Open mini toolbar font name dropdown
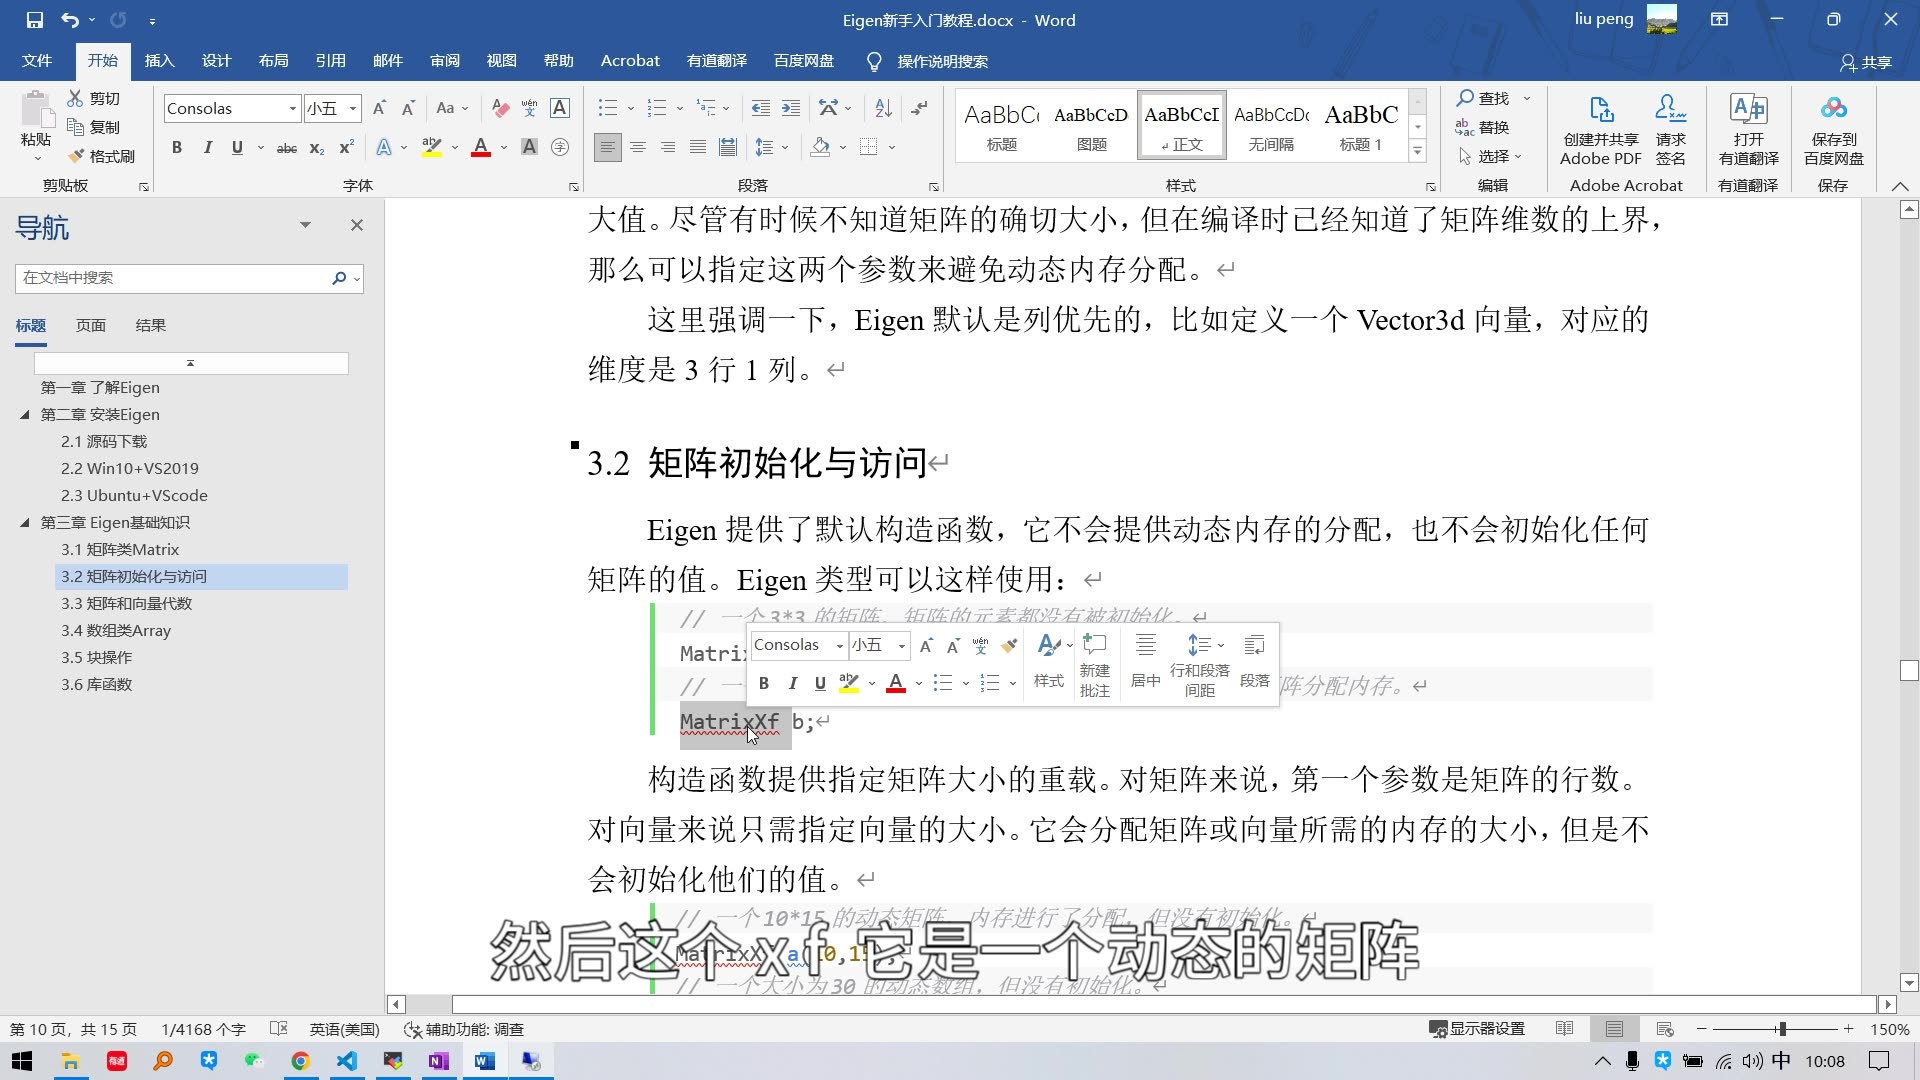 pos(839,646)
